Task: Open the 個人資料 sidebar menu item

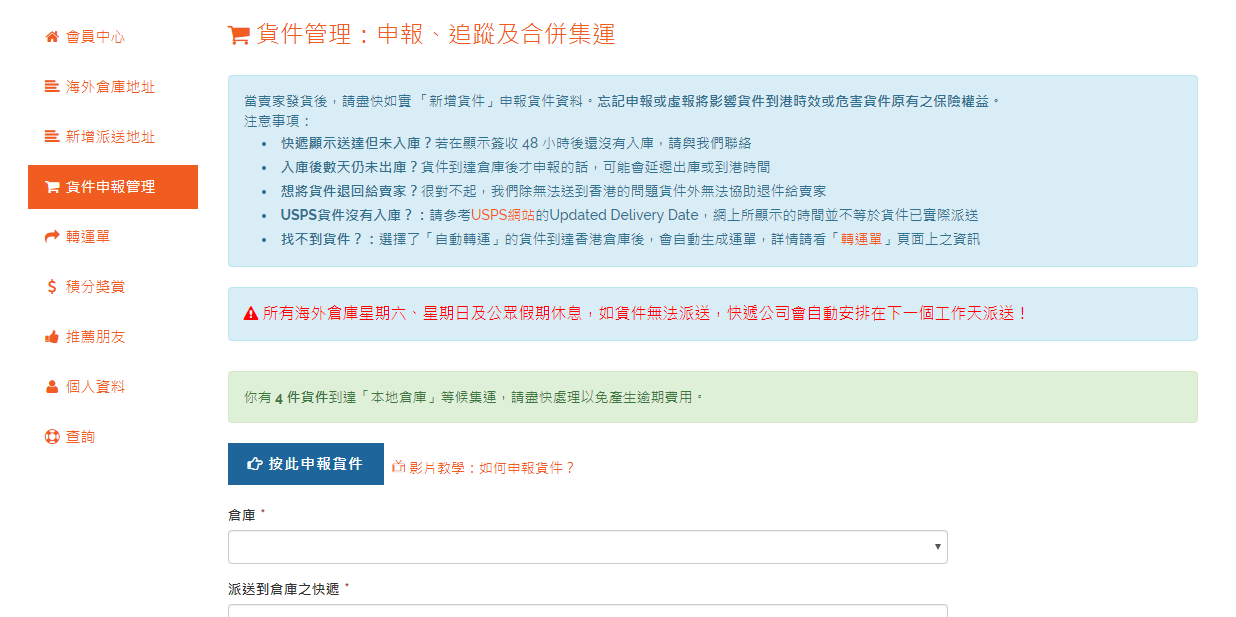Action: [x=95, y=387]
